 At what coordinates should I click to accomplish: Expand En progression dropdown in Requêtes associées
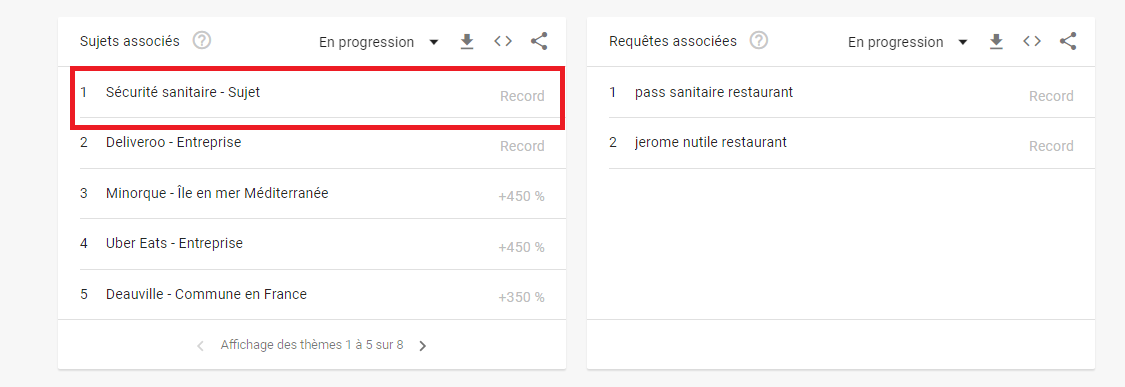click(x=908, y=42)
